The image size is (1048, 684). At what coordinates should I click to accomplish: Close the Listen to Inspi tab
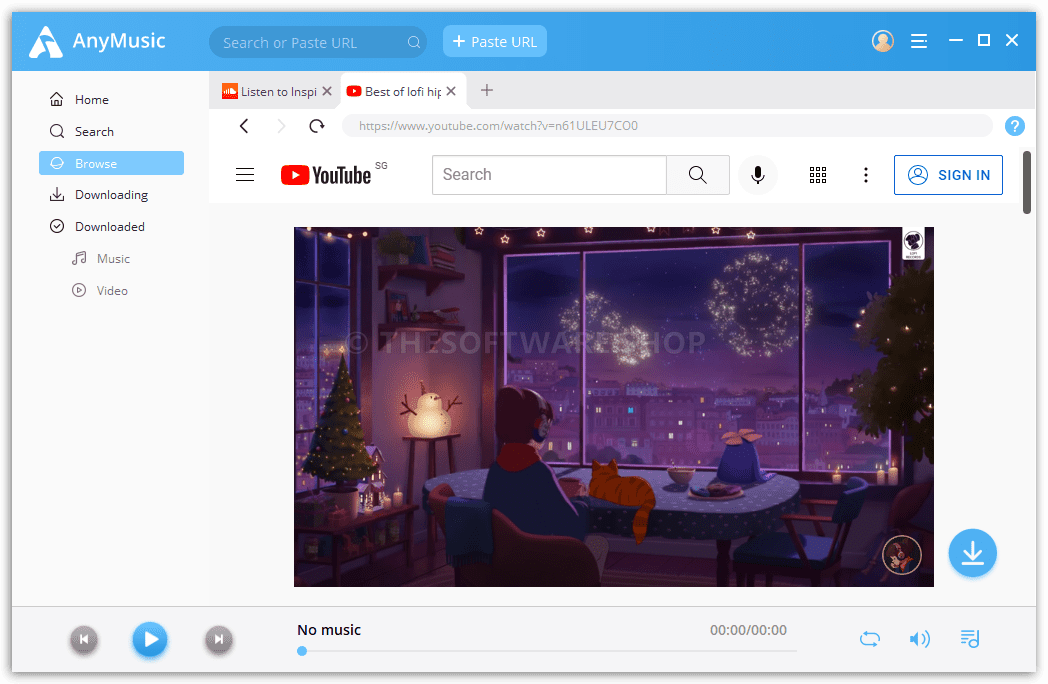click(327, 91)
